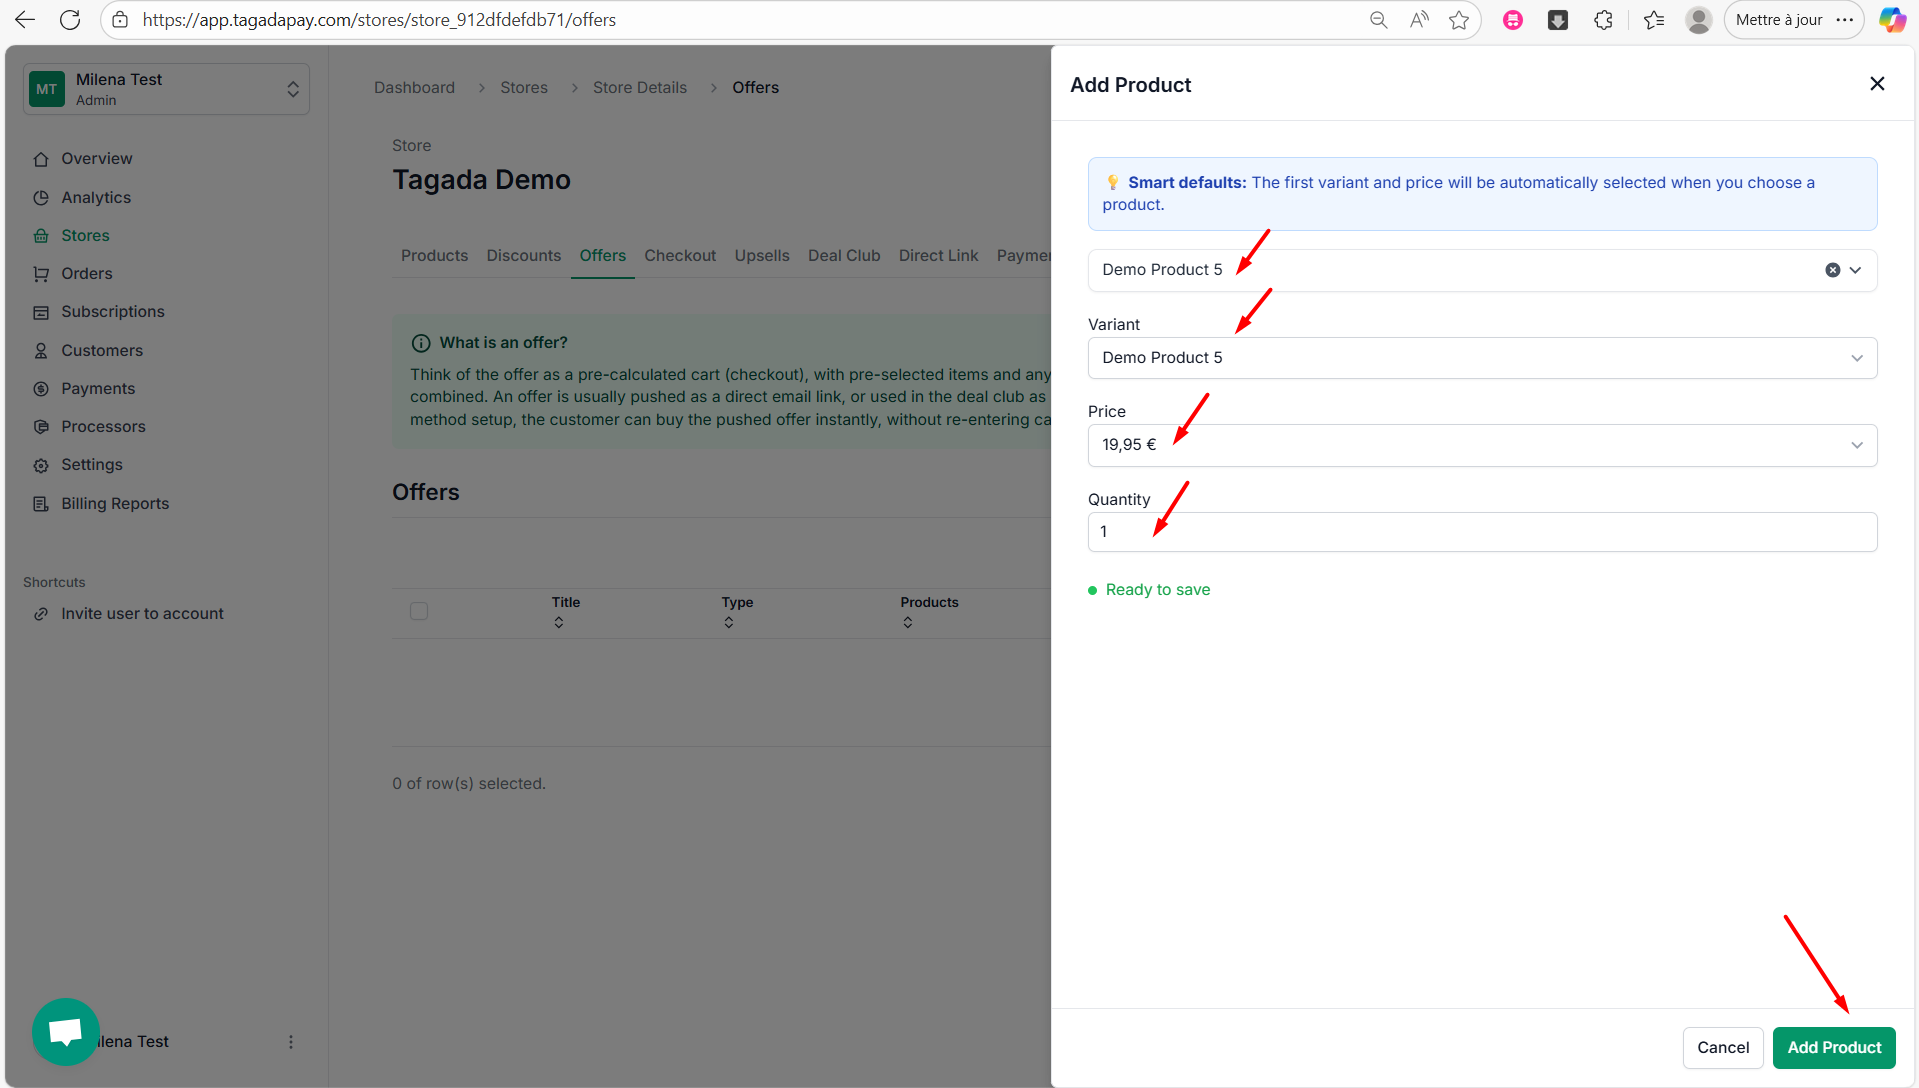1919x1088 pixels.
Task: Sort offers table by Products
Action: [x=929, y=612]
